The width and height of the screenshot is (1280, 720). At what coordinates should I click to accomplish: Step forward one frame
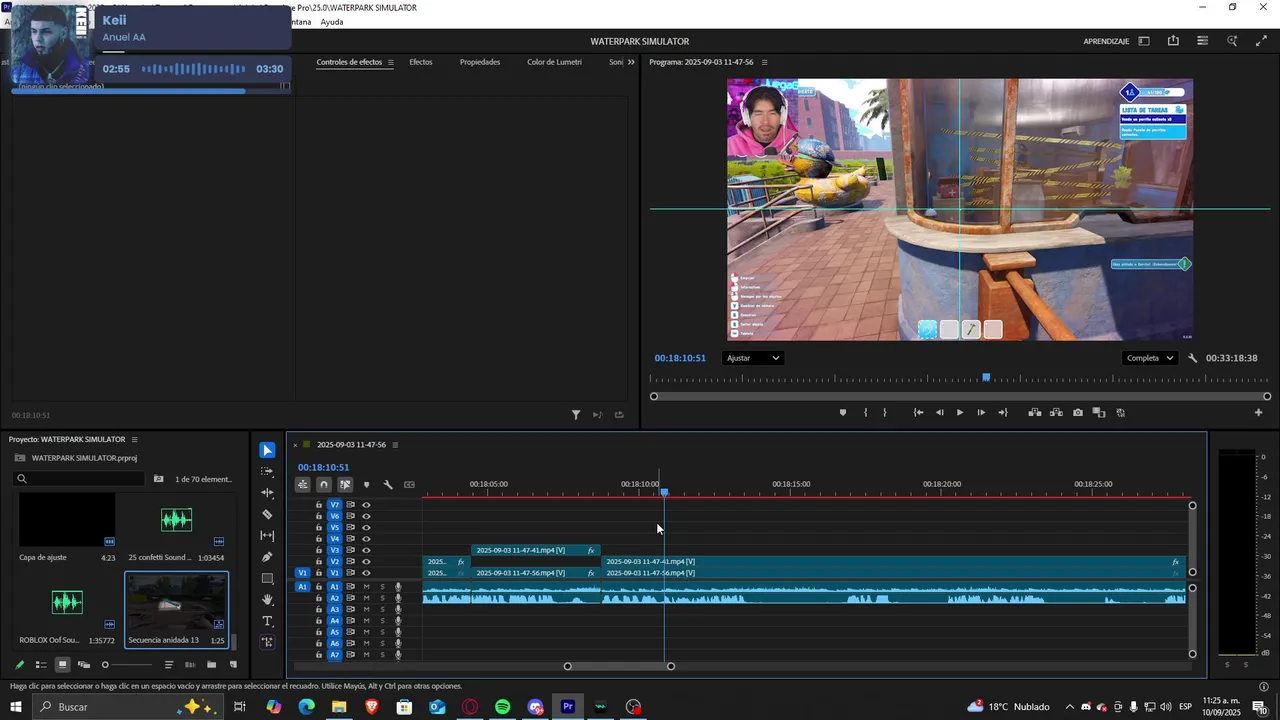pos(981,412)
